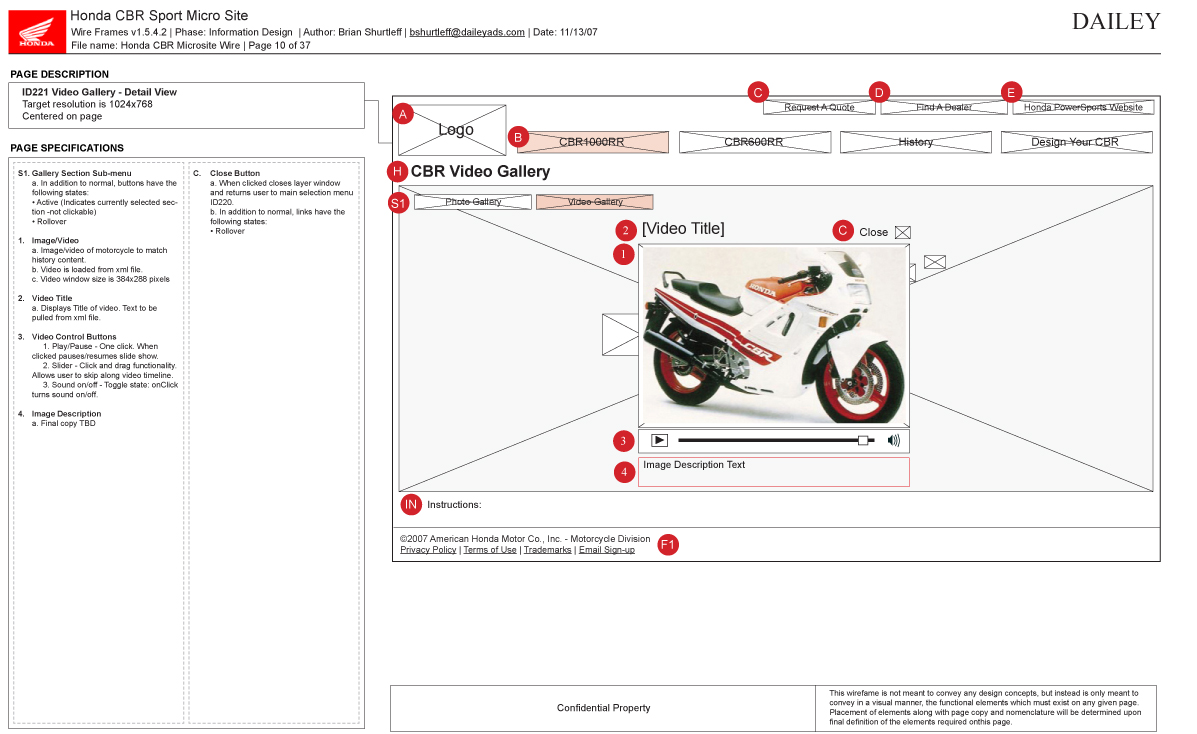Click the Terms of Use link

[490, 550]
